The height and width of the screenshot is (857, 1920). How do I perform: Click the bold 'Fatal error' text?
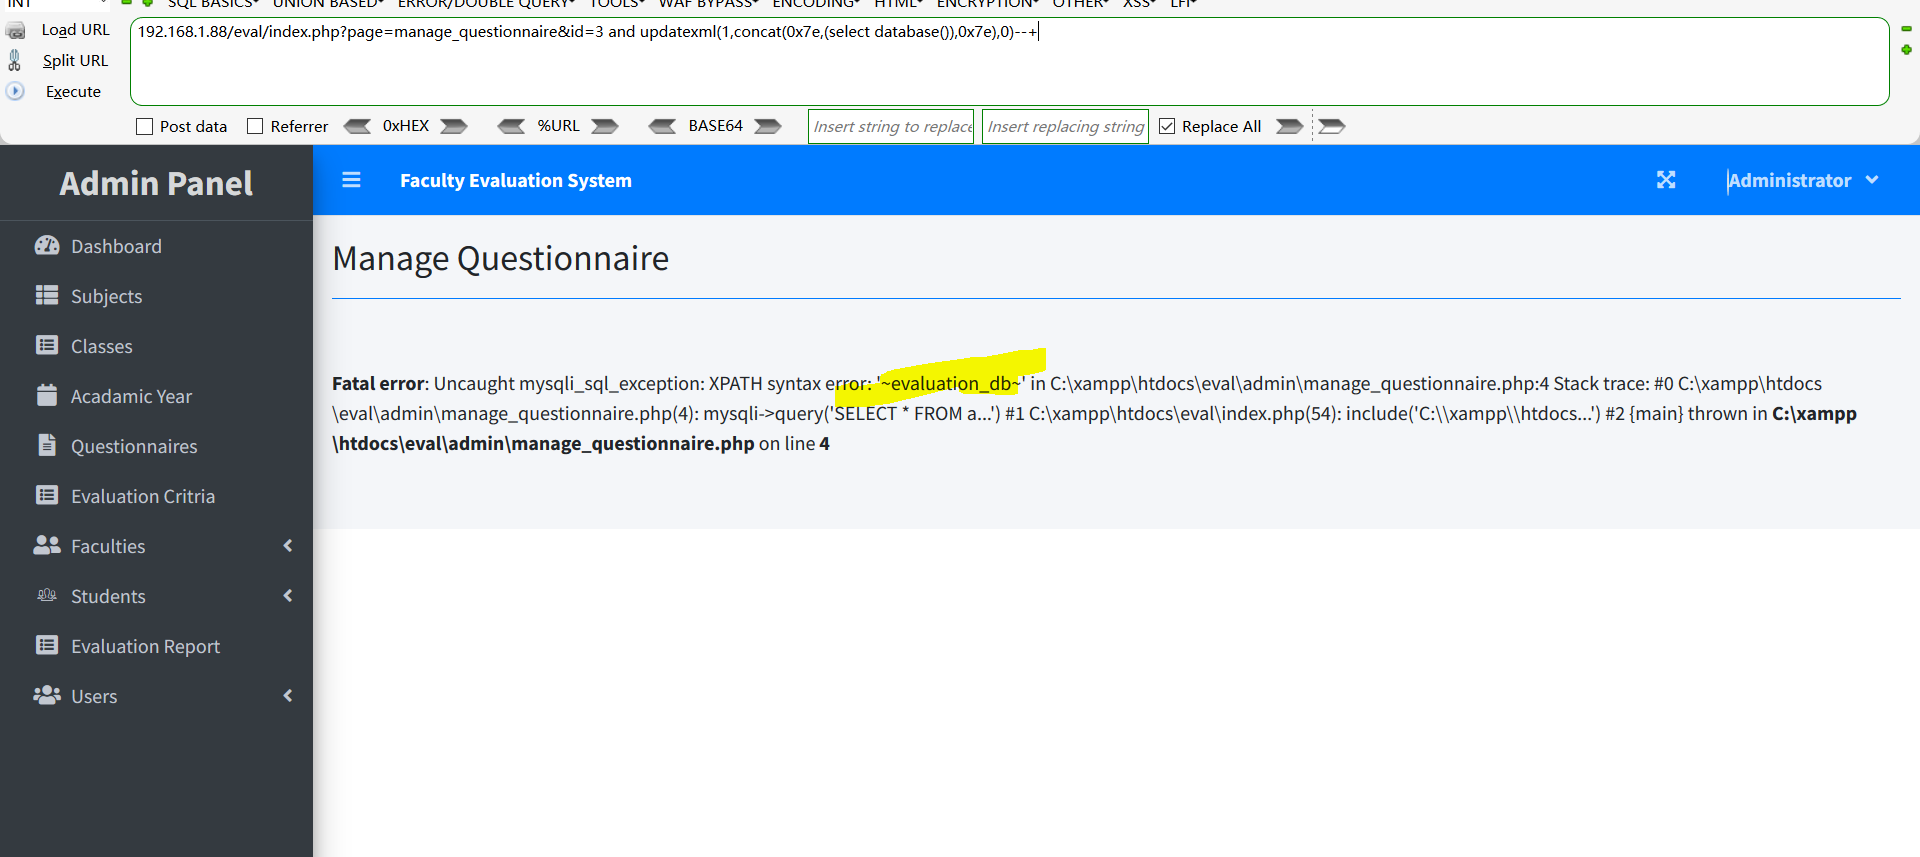tap(378, 384)
